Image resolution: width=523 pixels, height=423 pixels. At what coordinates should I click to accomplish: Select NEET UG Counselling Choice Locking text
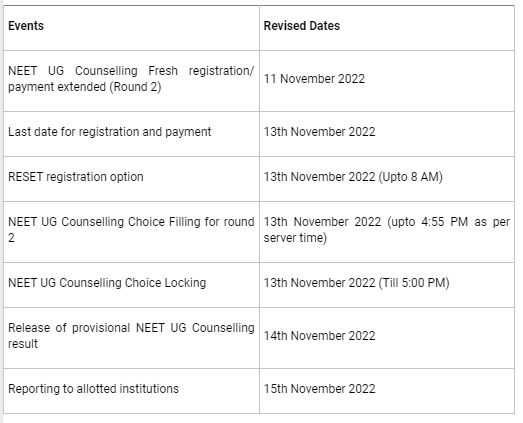pyautogui.click(x=107, y=283)
